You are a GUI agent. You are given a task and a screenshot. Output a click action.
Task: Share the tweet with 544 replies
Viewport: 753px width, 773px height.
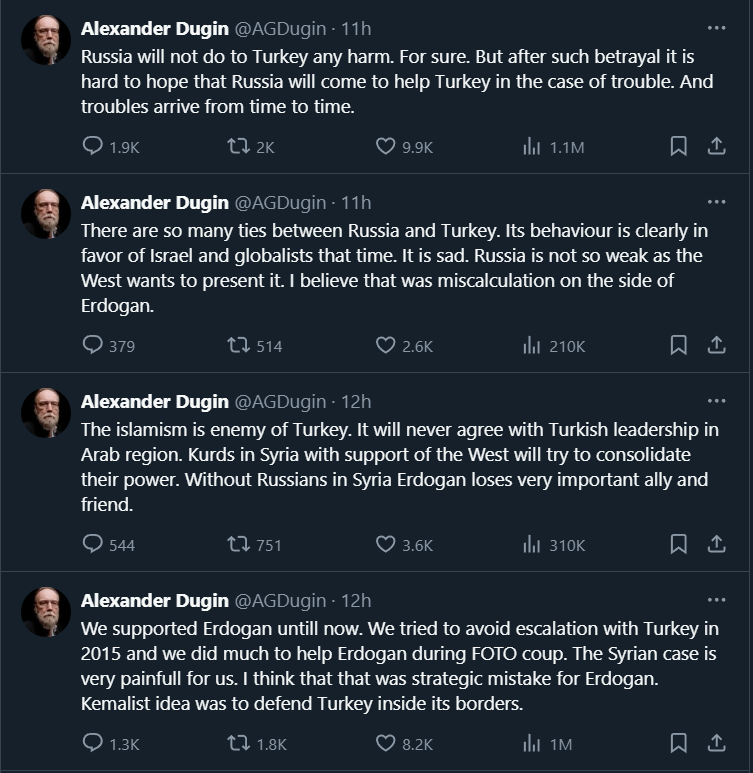point(716,544)
